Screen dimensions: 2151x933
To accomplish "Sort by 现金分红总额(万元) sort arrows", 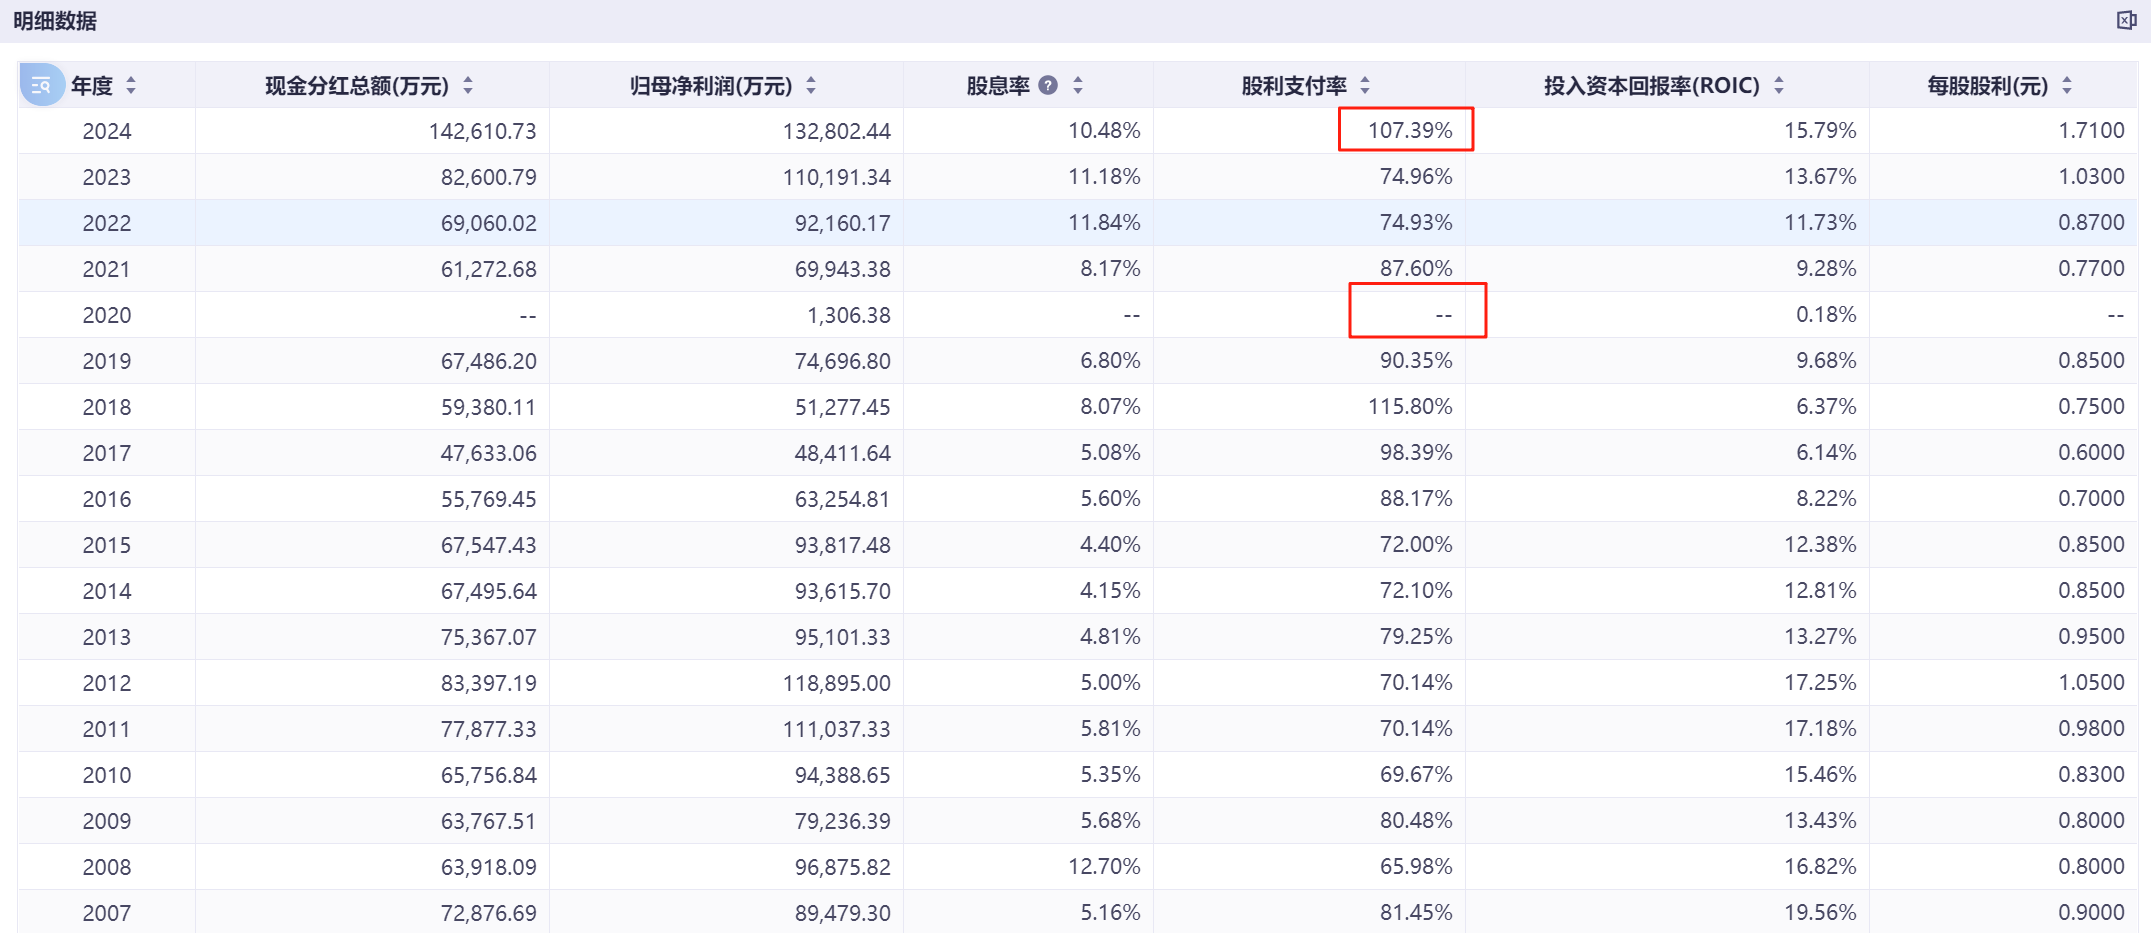I will [x=468, y=86].
